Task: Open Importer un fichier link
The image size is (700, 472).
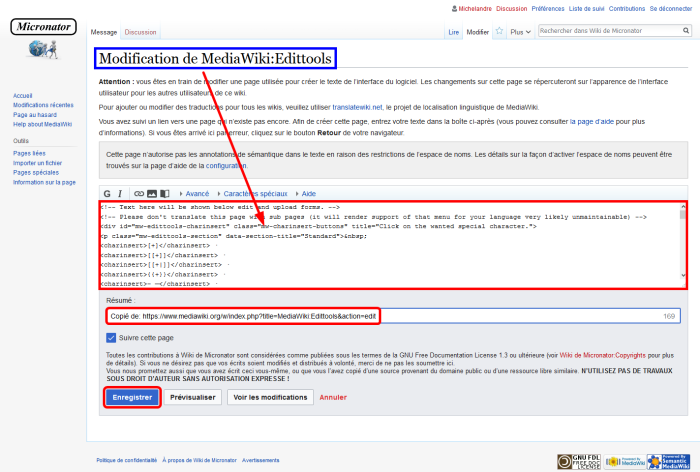Action: click(38, 163)
